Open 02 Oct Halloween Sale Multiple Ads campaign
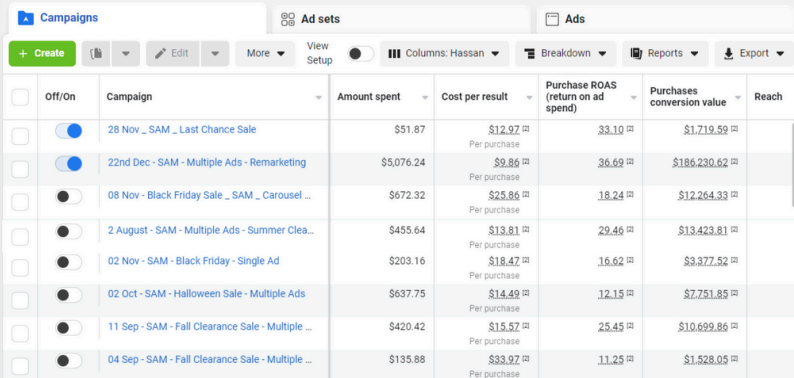Image resolution: width=794 pixels, height=378 pixels. coord(207,294)
